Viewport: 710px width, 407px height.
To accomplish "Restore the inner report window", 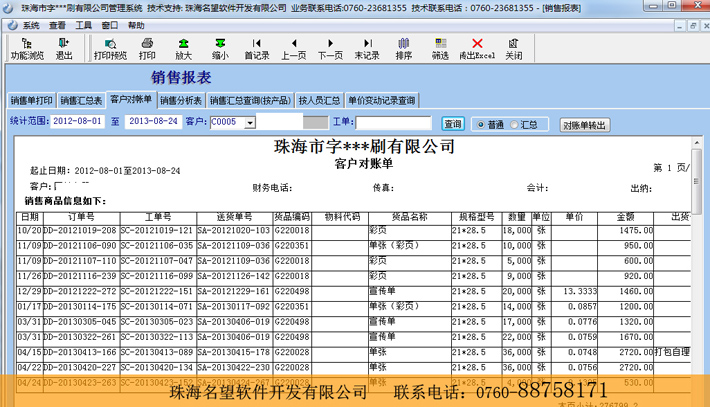I will tap(693, 26).
